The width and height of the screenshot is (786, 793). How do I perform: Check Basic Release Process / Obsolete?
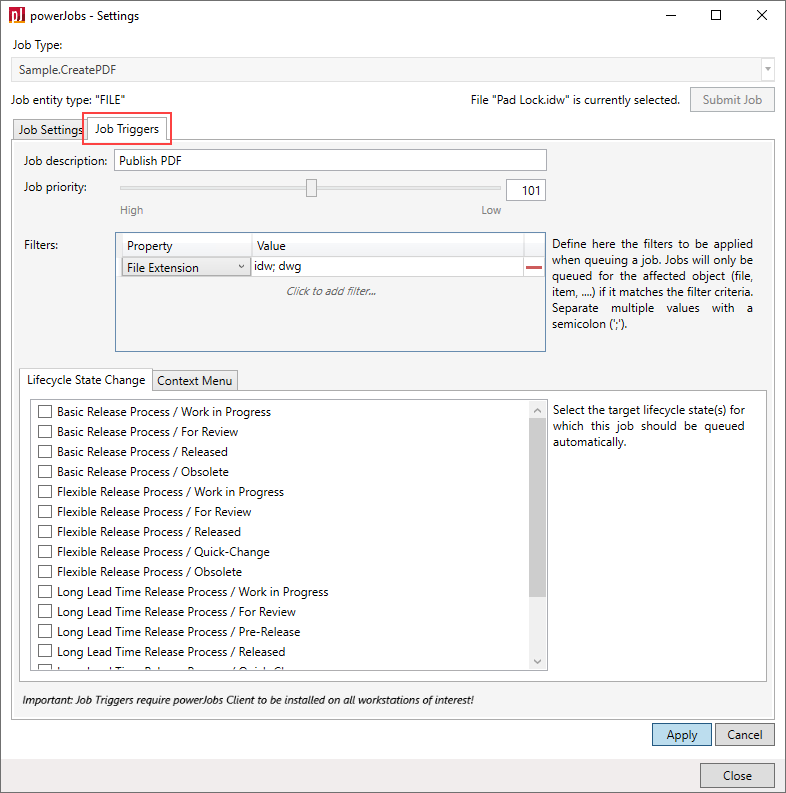[45, 471]
